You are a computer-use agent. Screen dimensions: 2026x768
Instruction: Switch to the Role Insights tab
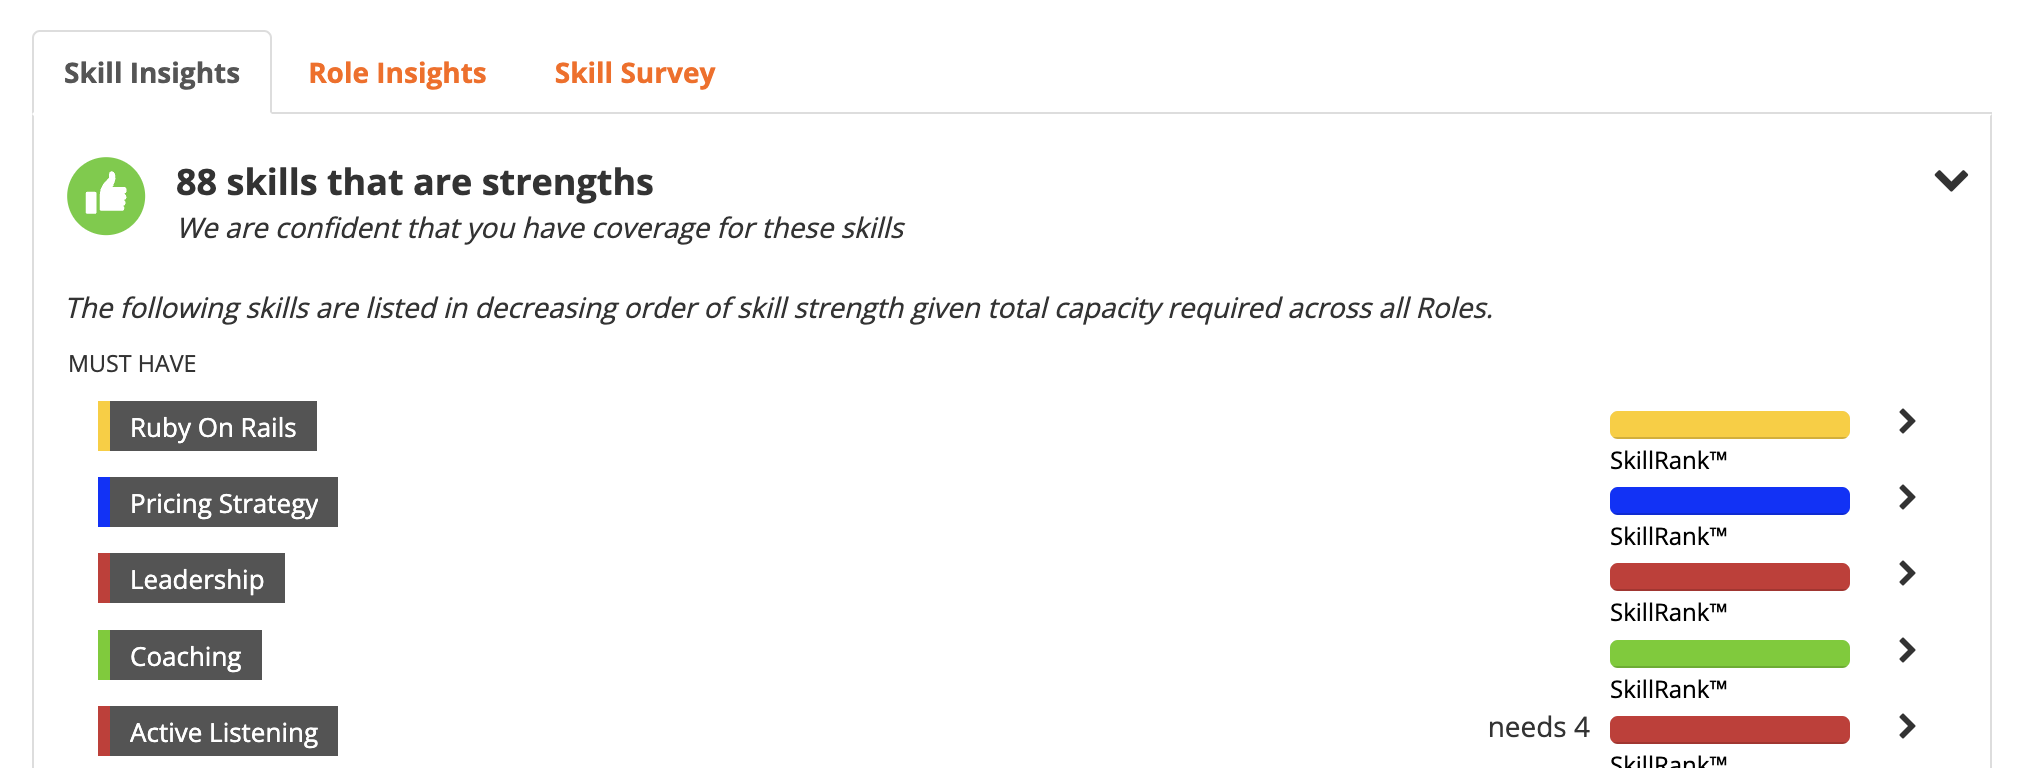[397, 73]
